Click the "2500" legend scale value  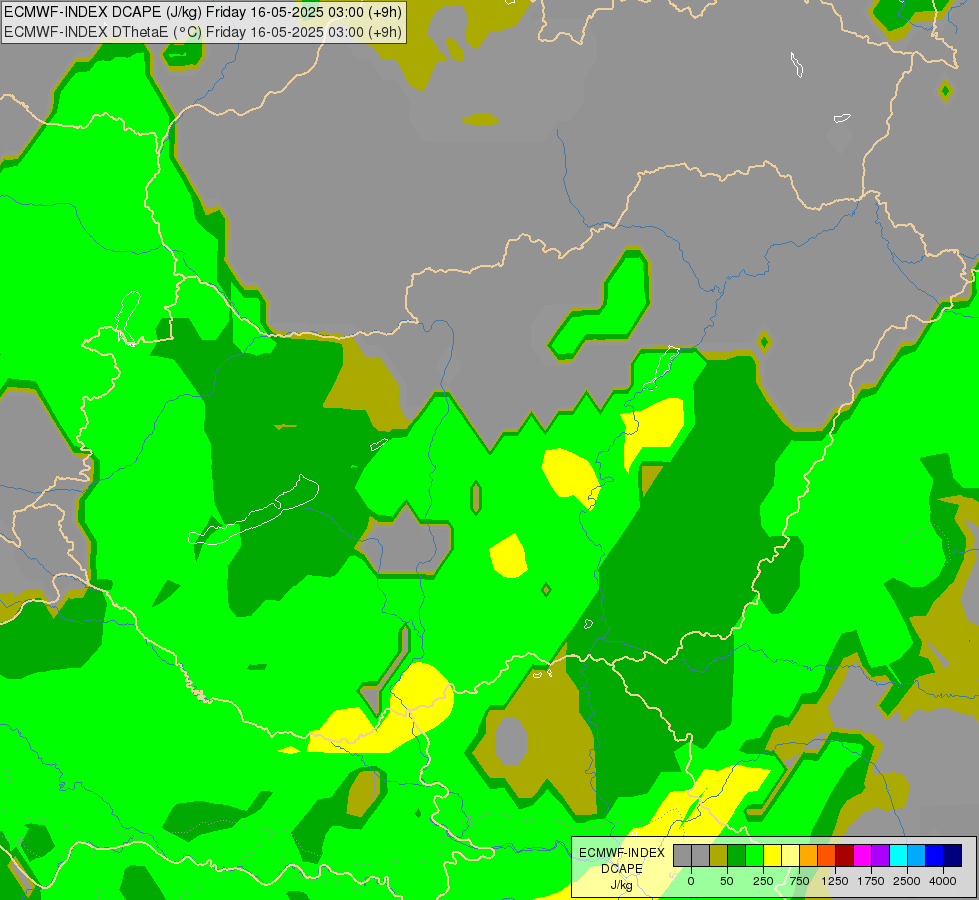point(907,881)
